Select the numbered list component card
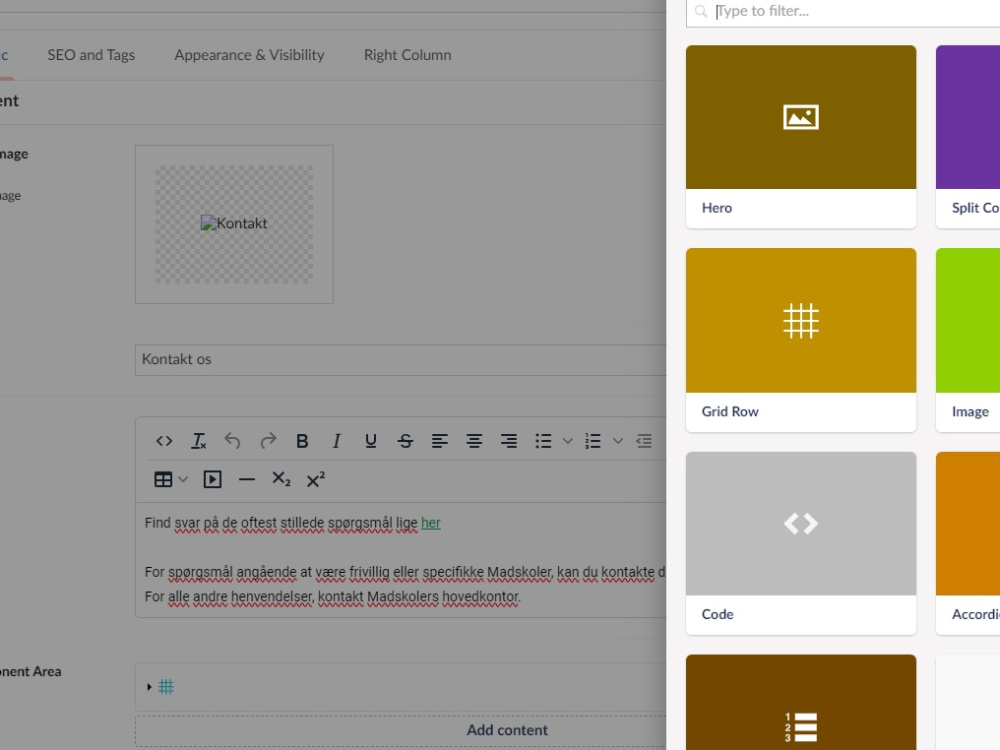 (801, 702)
